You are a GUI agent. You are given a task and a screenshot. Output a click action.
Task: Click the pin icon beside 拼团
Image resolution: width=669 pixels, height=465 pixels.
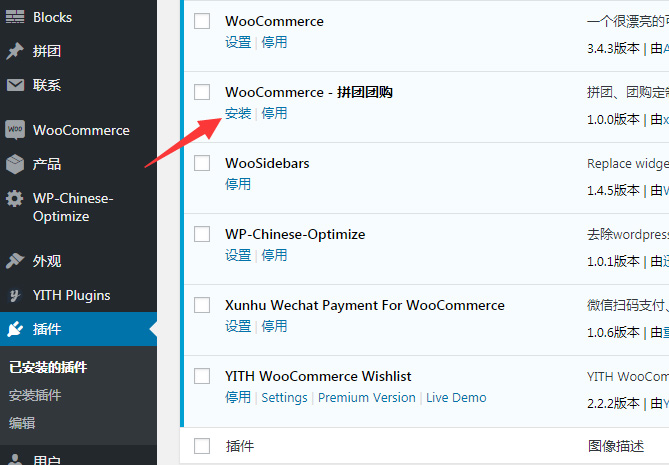[15, 51]
